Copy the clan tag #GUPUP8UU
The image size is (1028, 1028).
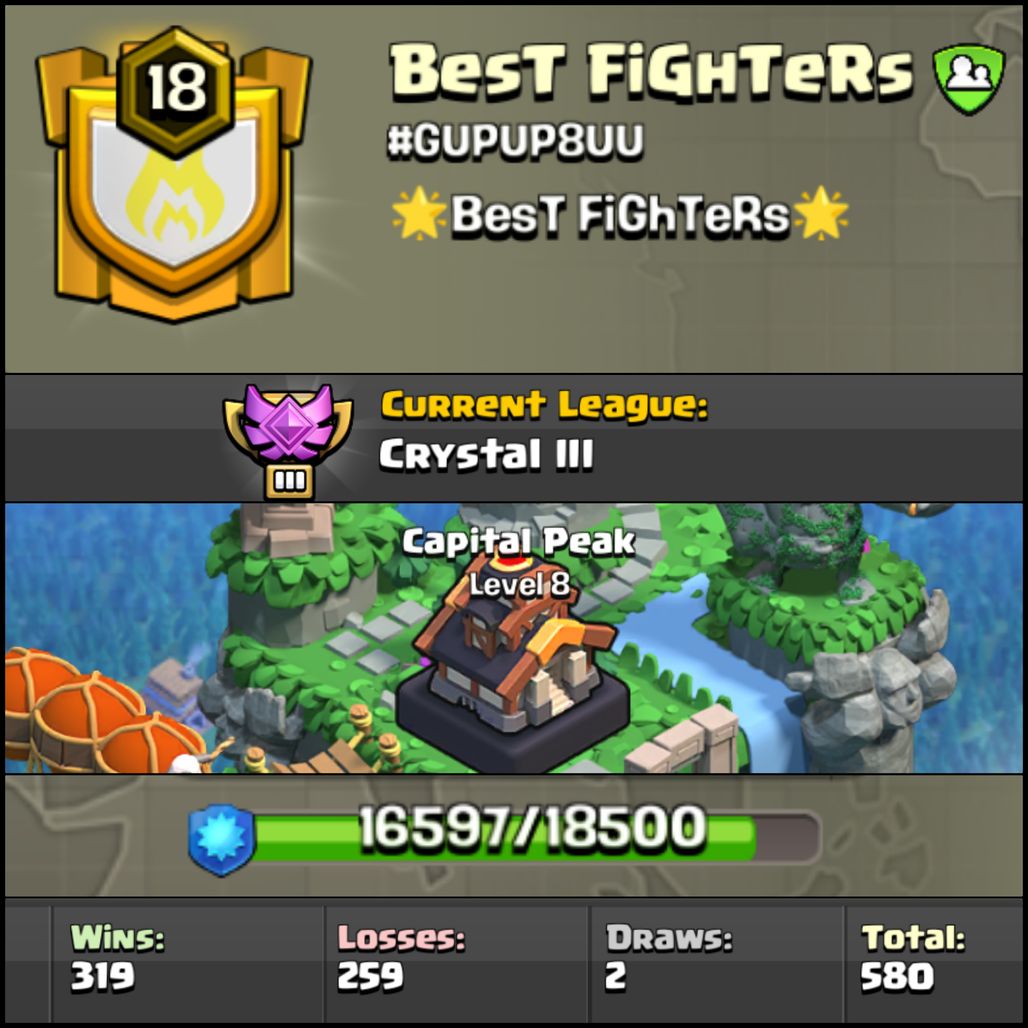[x=515, y=140]
